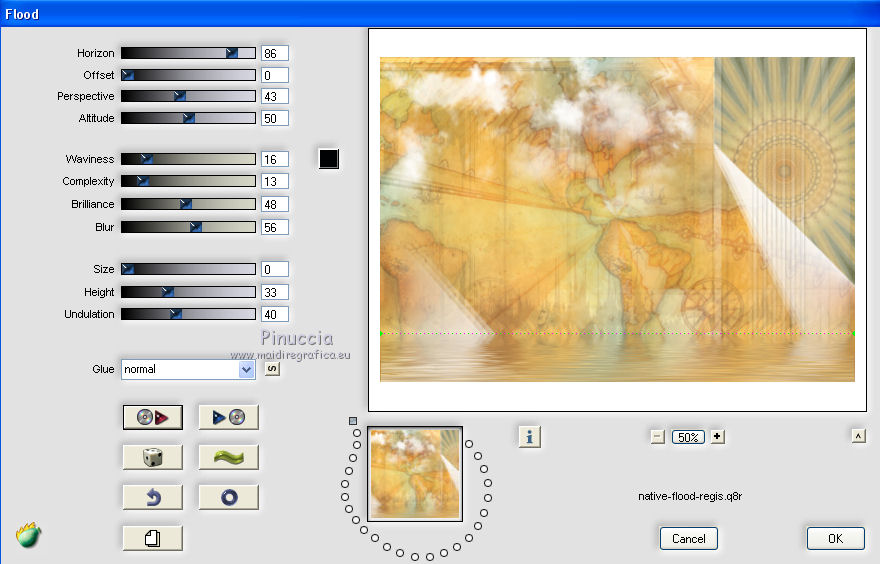
Task: Click the Offset value field
Action: pyautogui.click(x=275, y=75)
